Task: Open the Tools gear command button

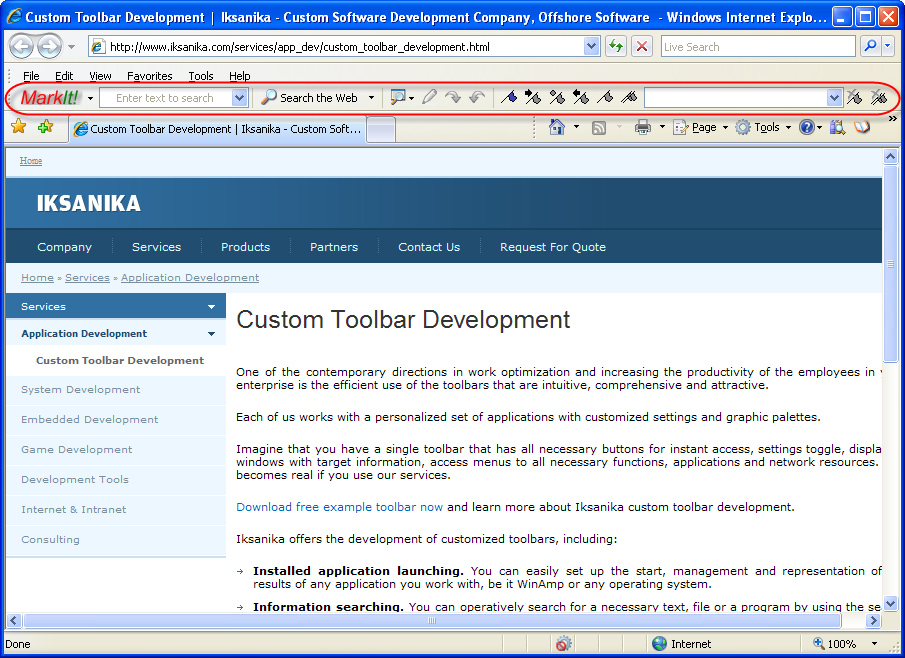Action: [764, 128]
